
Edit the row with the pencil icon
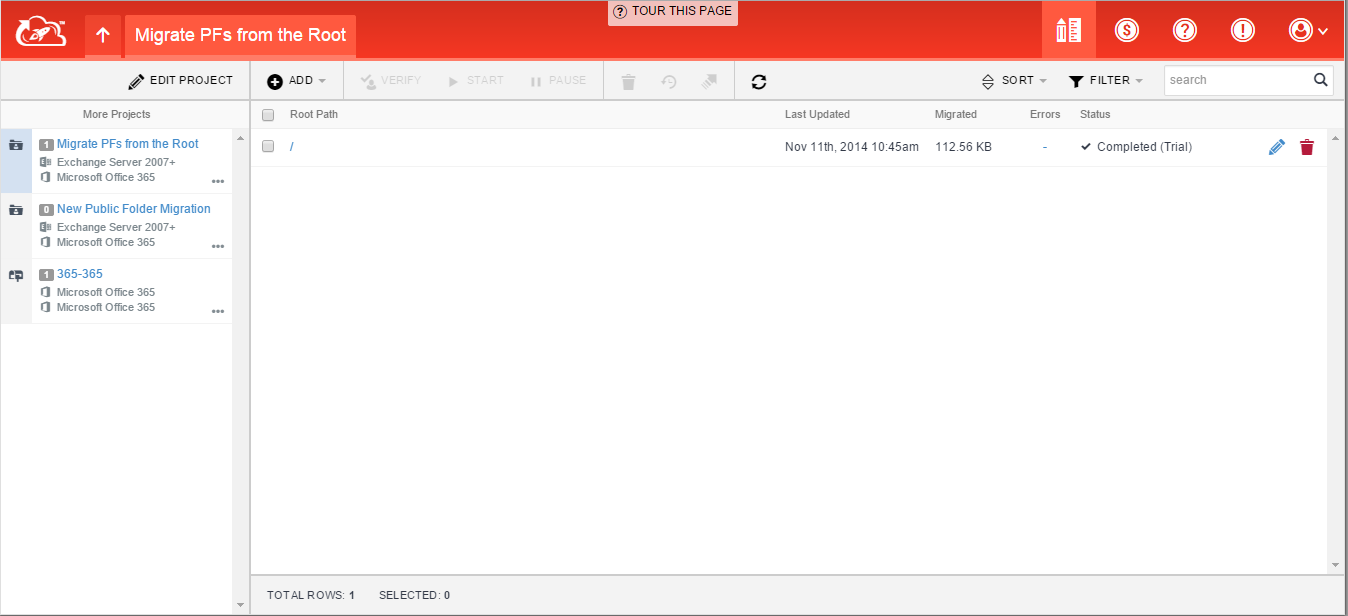coord(1276,147)
